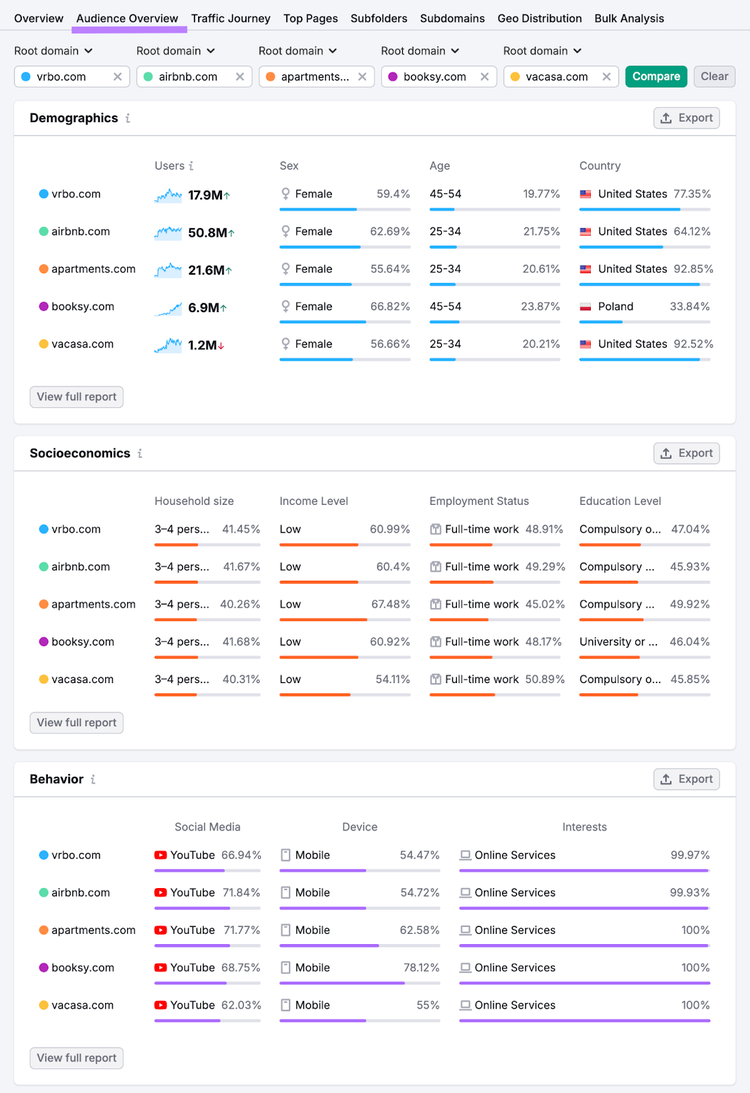Go to the Top Pages tab
Screen dimensions: 750x1093
click(x=310, y=19)
